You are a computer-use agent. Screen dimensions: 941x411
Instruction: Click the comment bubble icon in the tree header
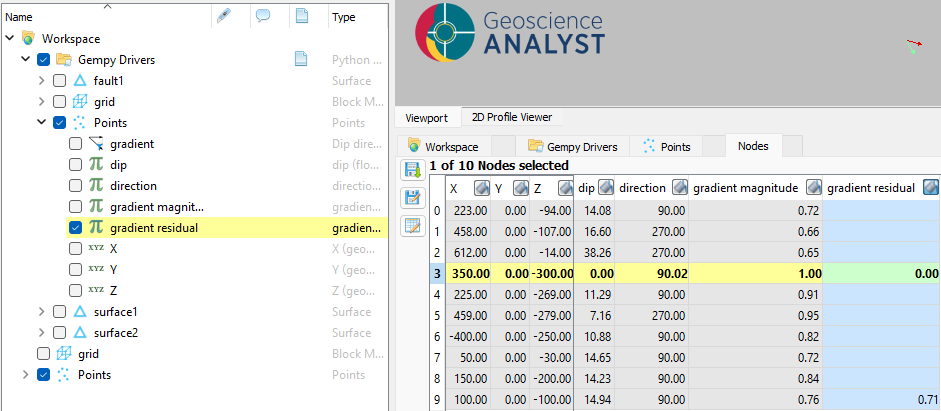tap(263, 16)
